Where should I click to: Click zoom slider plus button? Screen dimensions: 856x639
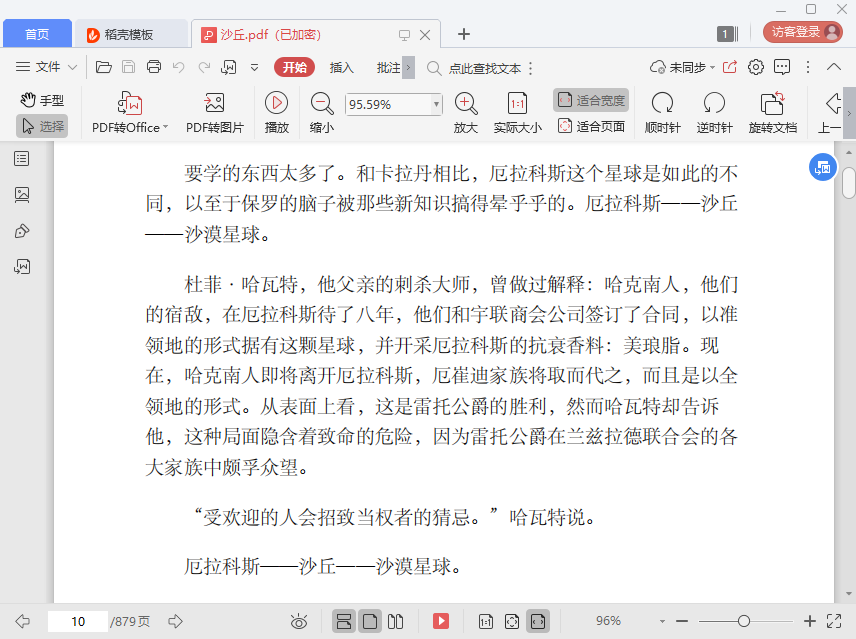pos(810,621)
